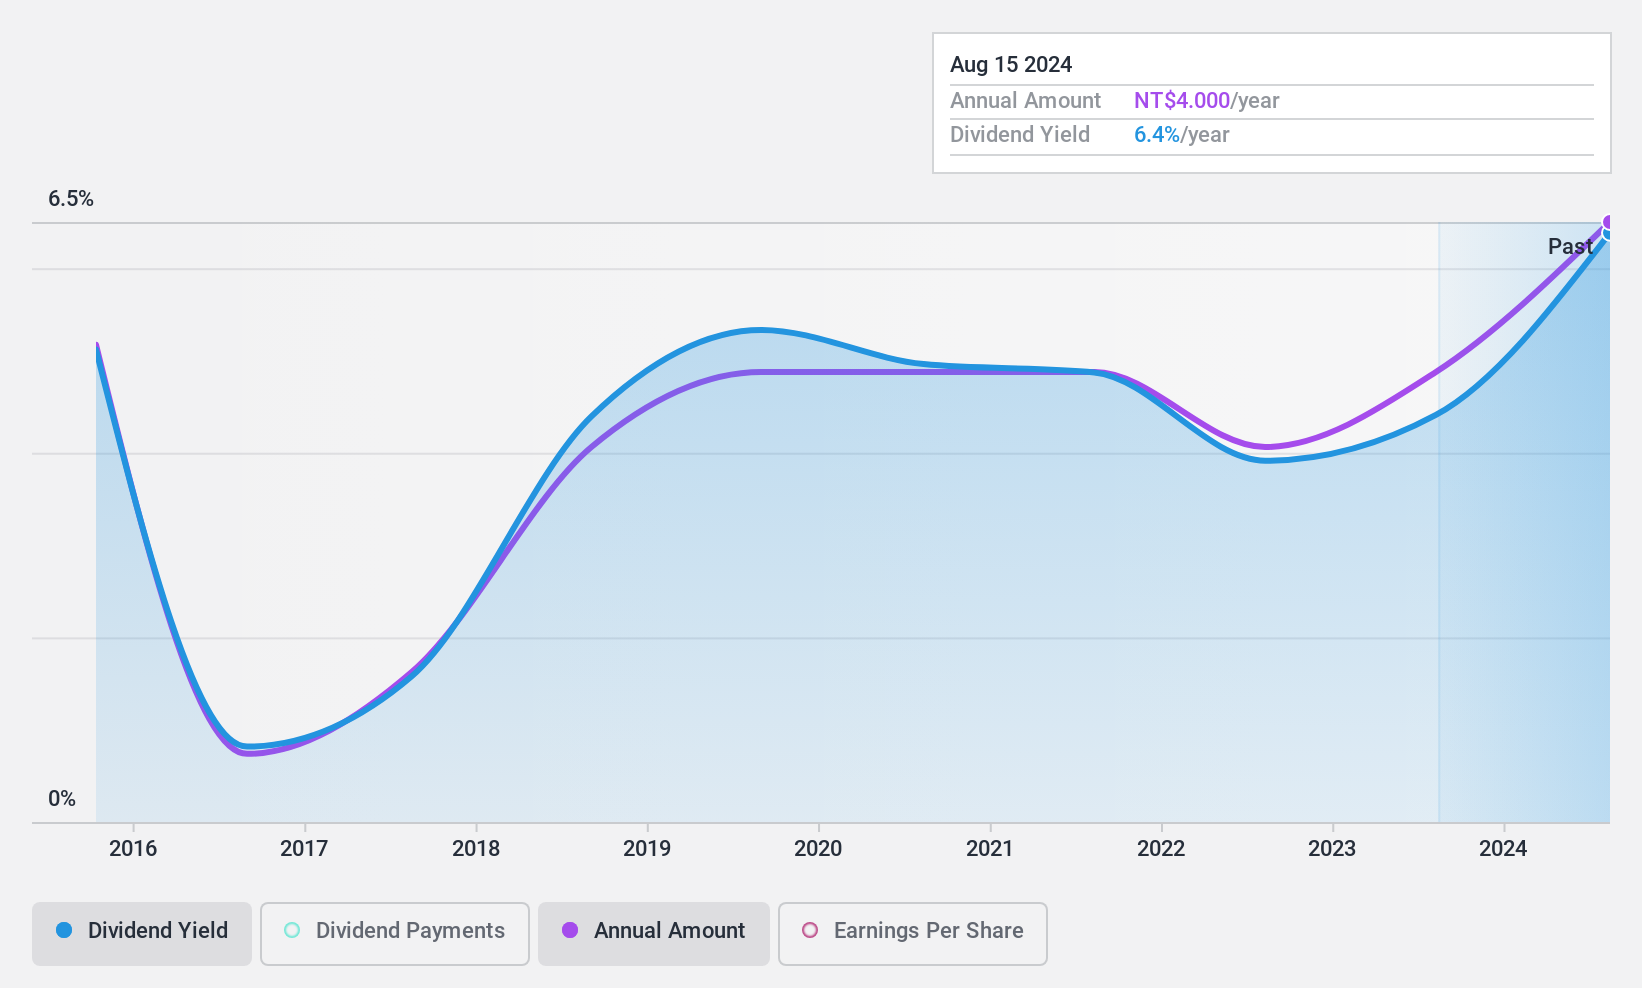Toggle the Earnings Per Share series
1642x988 pixels.
913,934
